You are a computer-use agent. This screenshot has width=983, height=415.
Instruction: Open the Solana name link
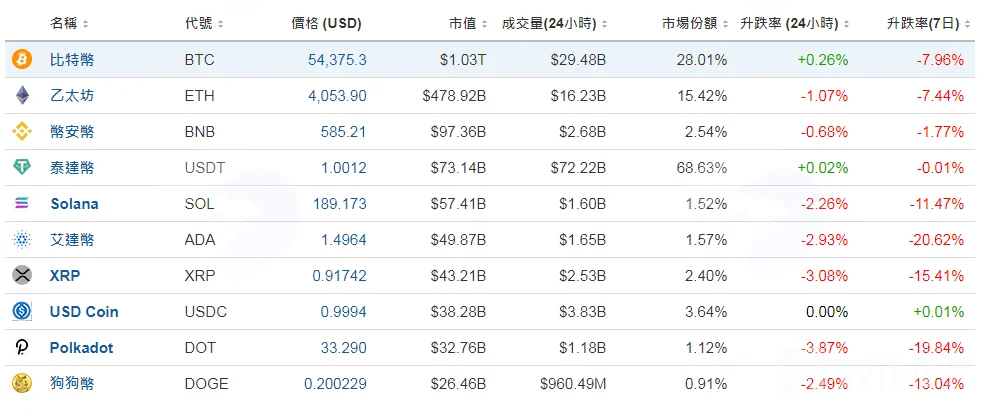pos(74,204)
